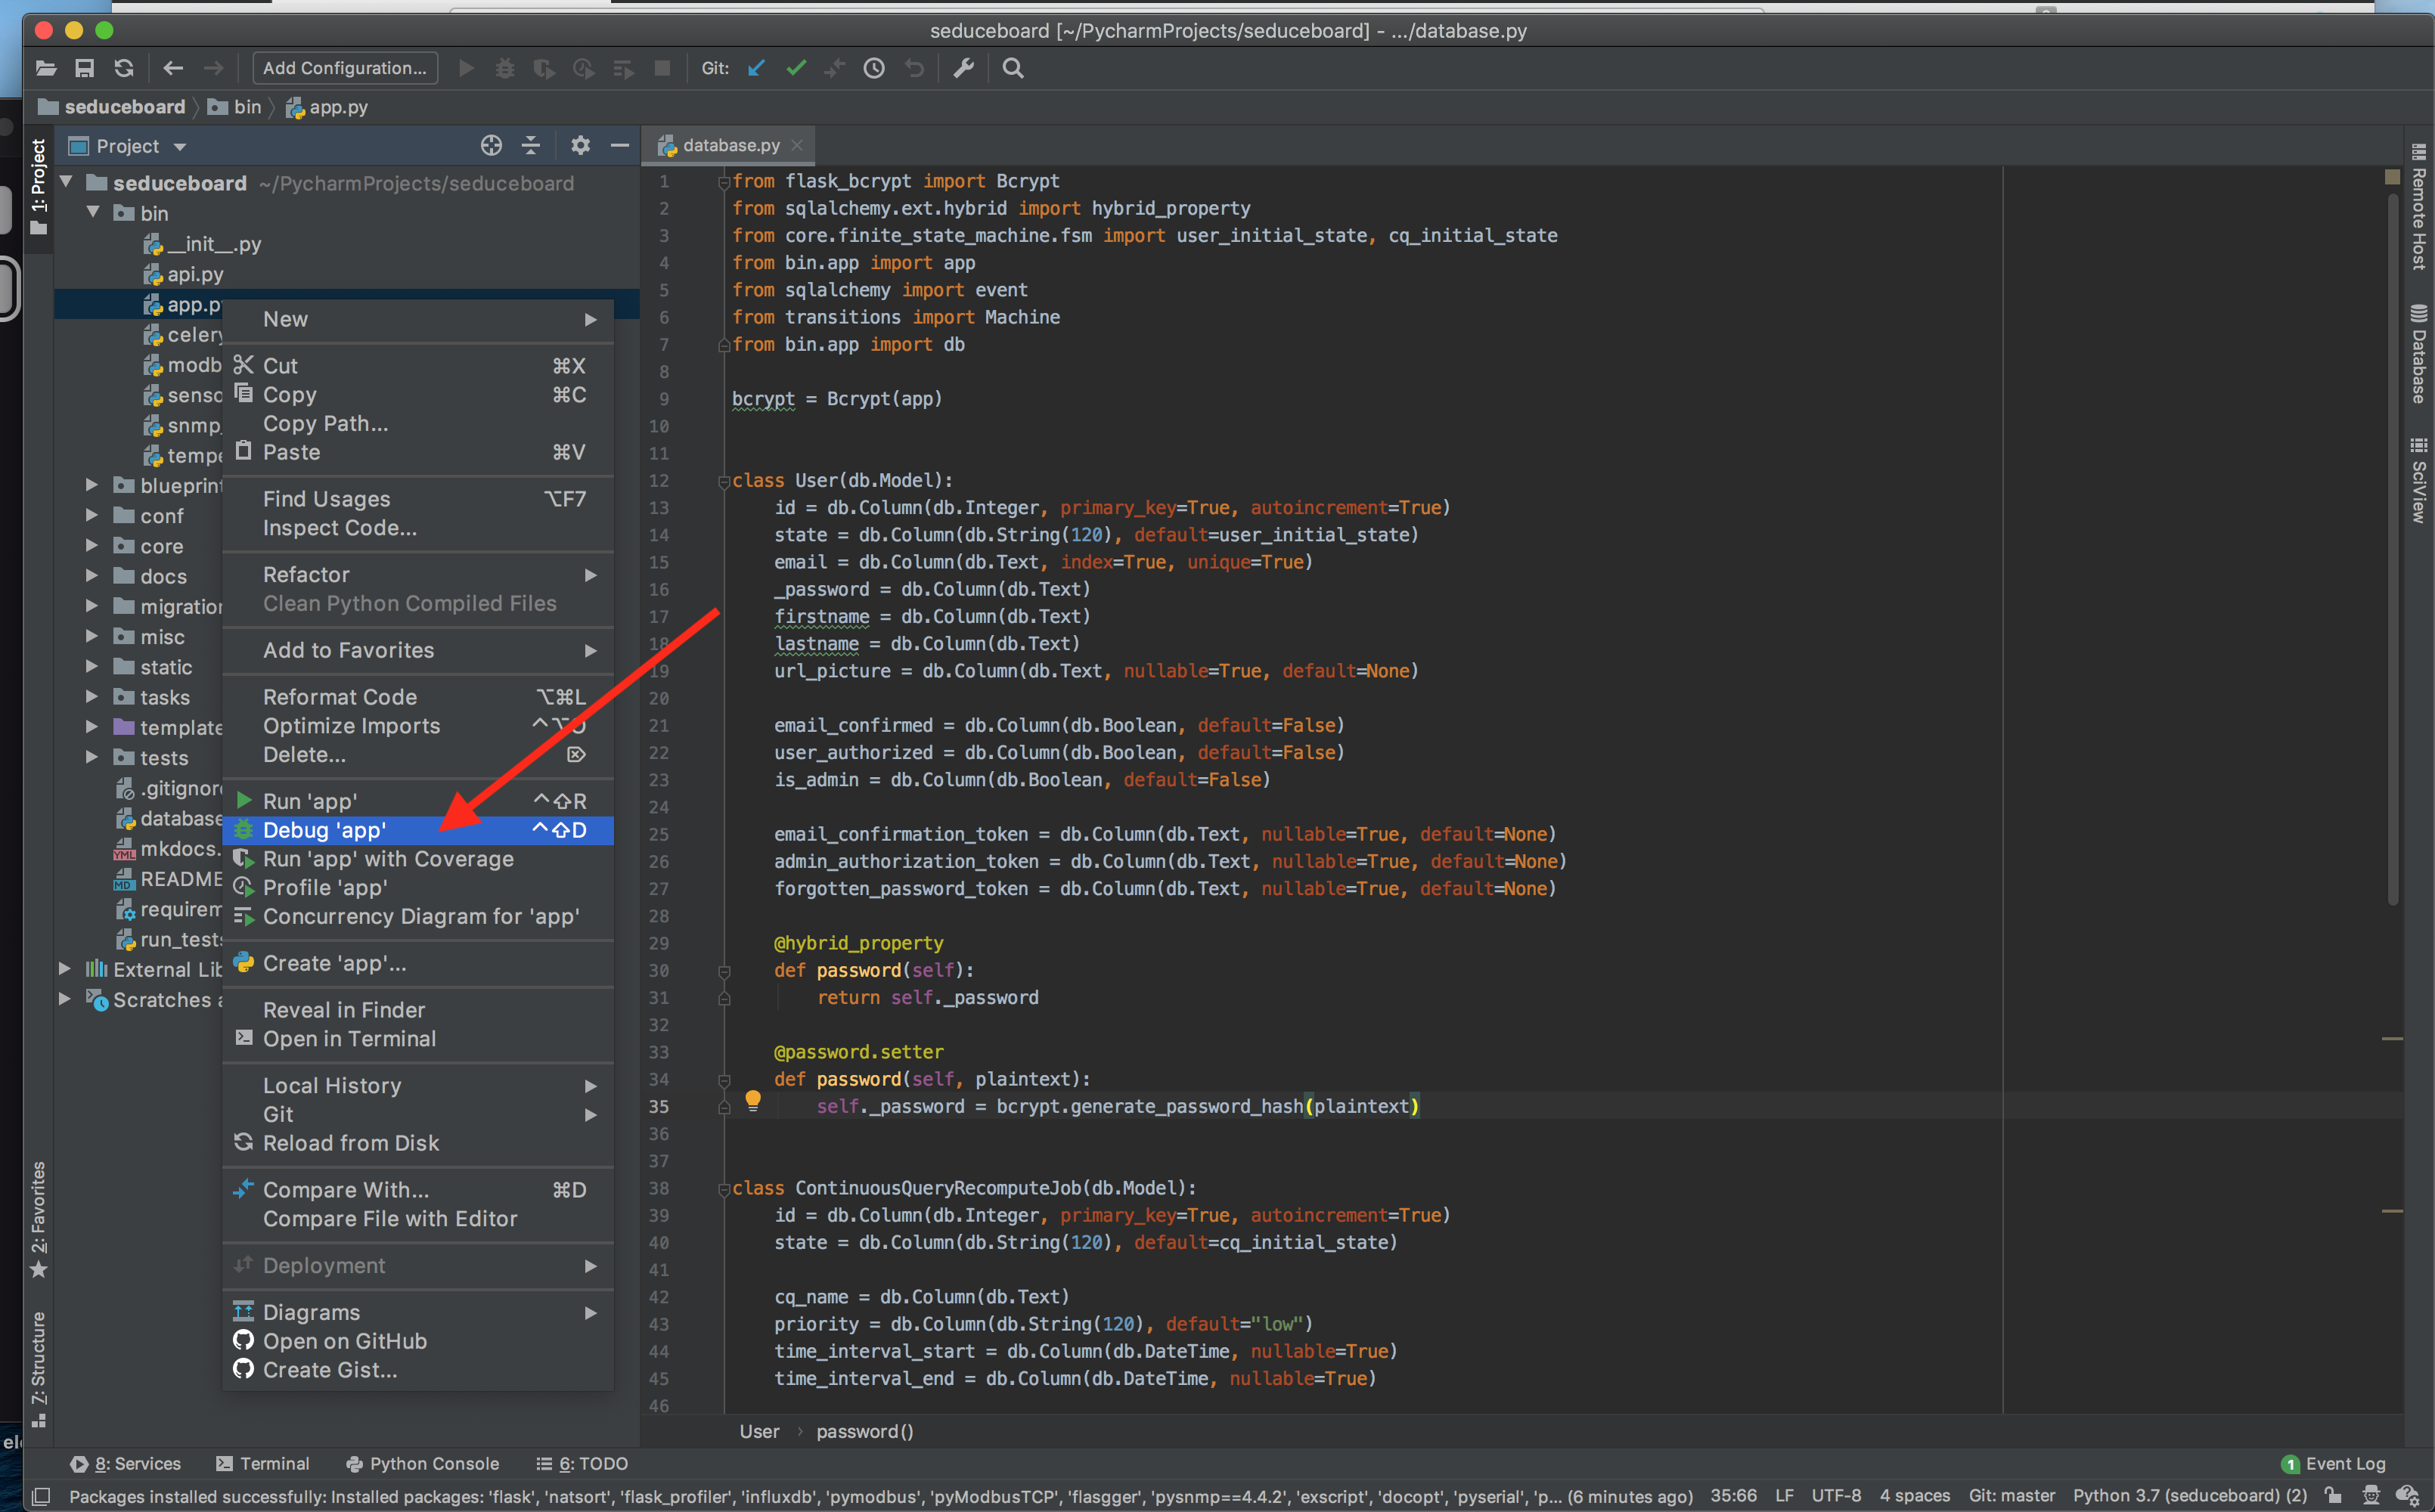Open the Structure tool window
This screenshot has height=1512, width=2435.
tap(38, 1368)
